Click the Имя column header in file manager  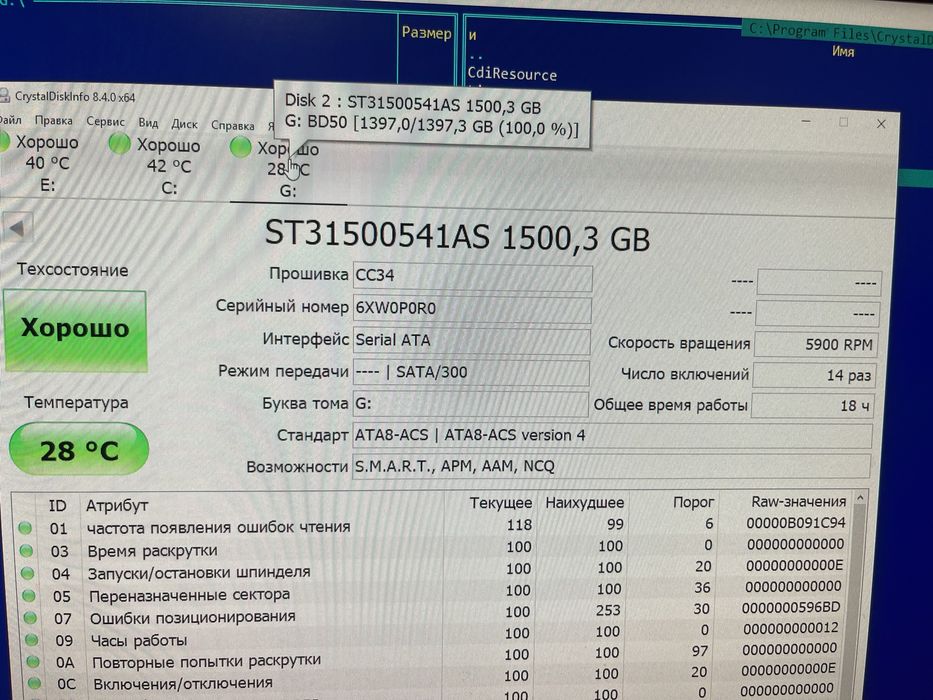[x=843, y=52]
